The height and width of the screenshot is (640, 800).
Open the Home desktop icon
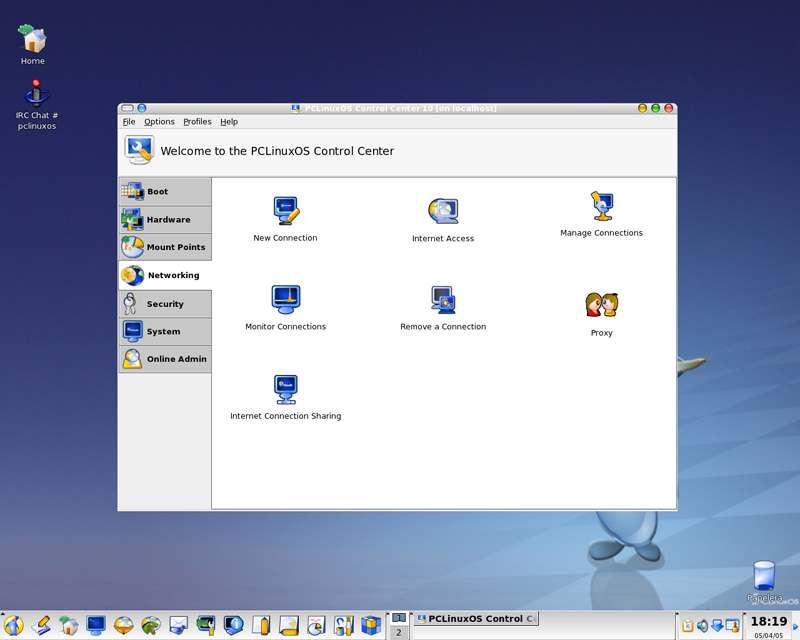coord(33,45)
